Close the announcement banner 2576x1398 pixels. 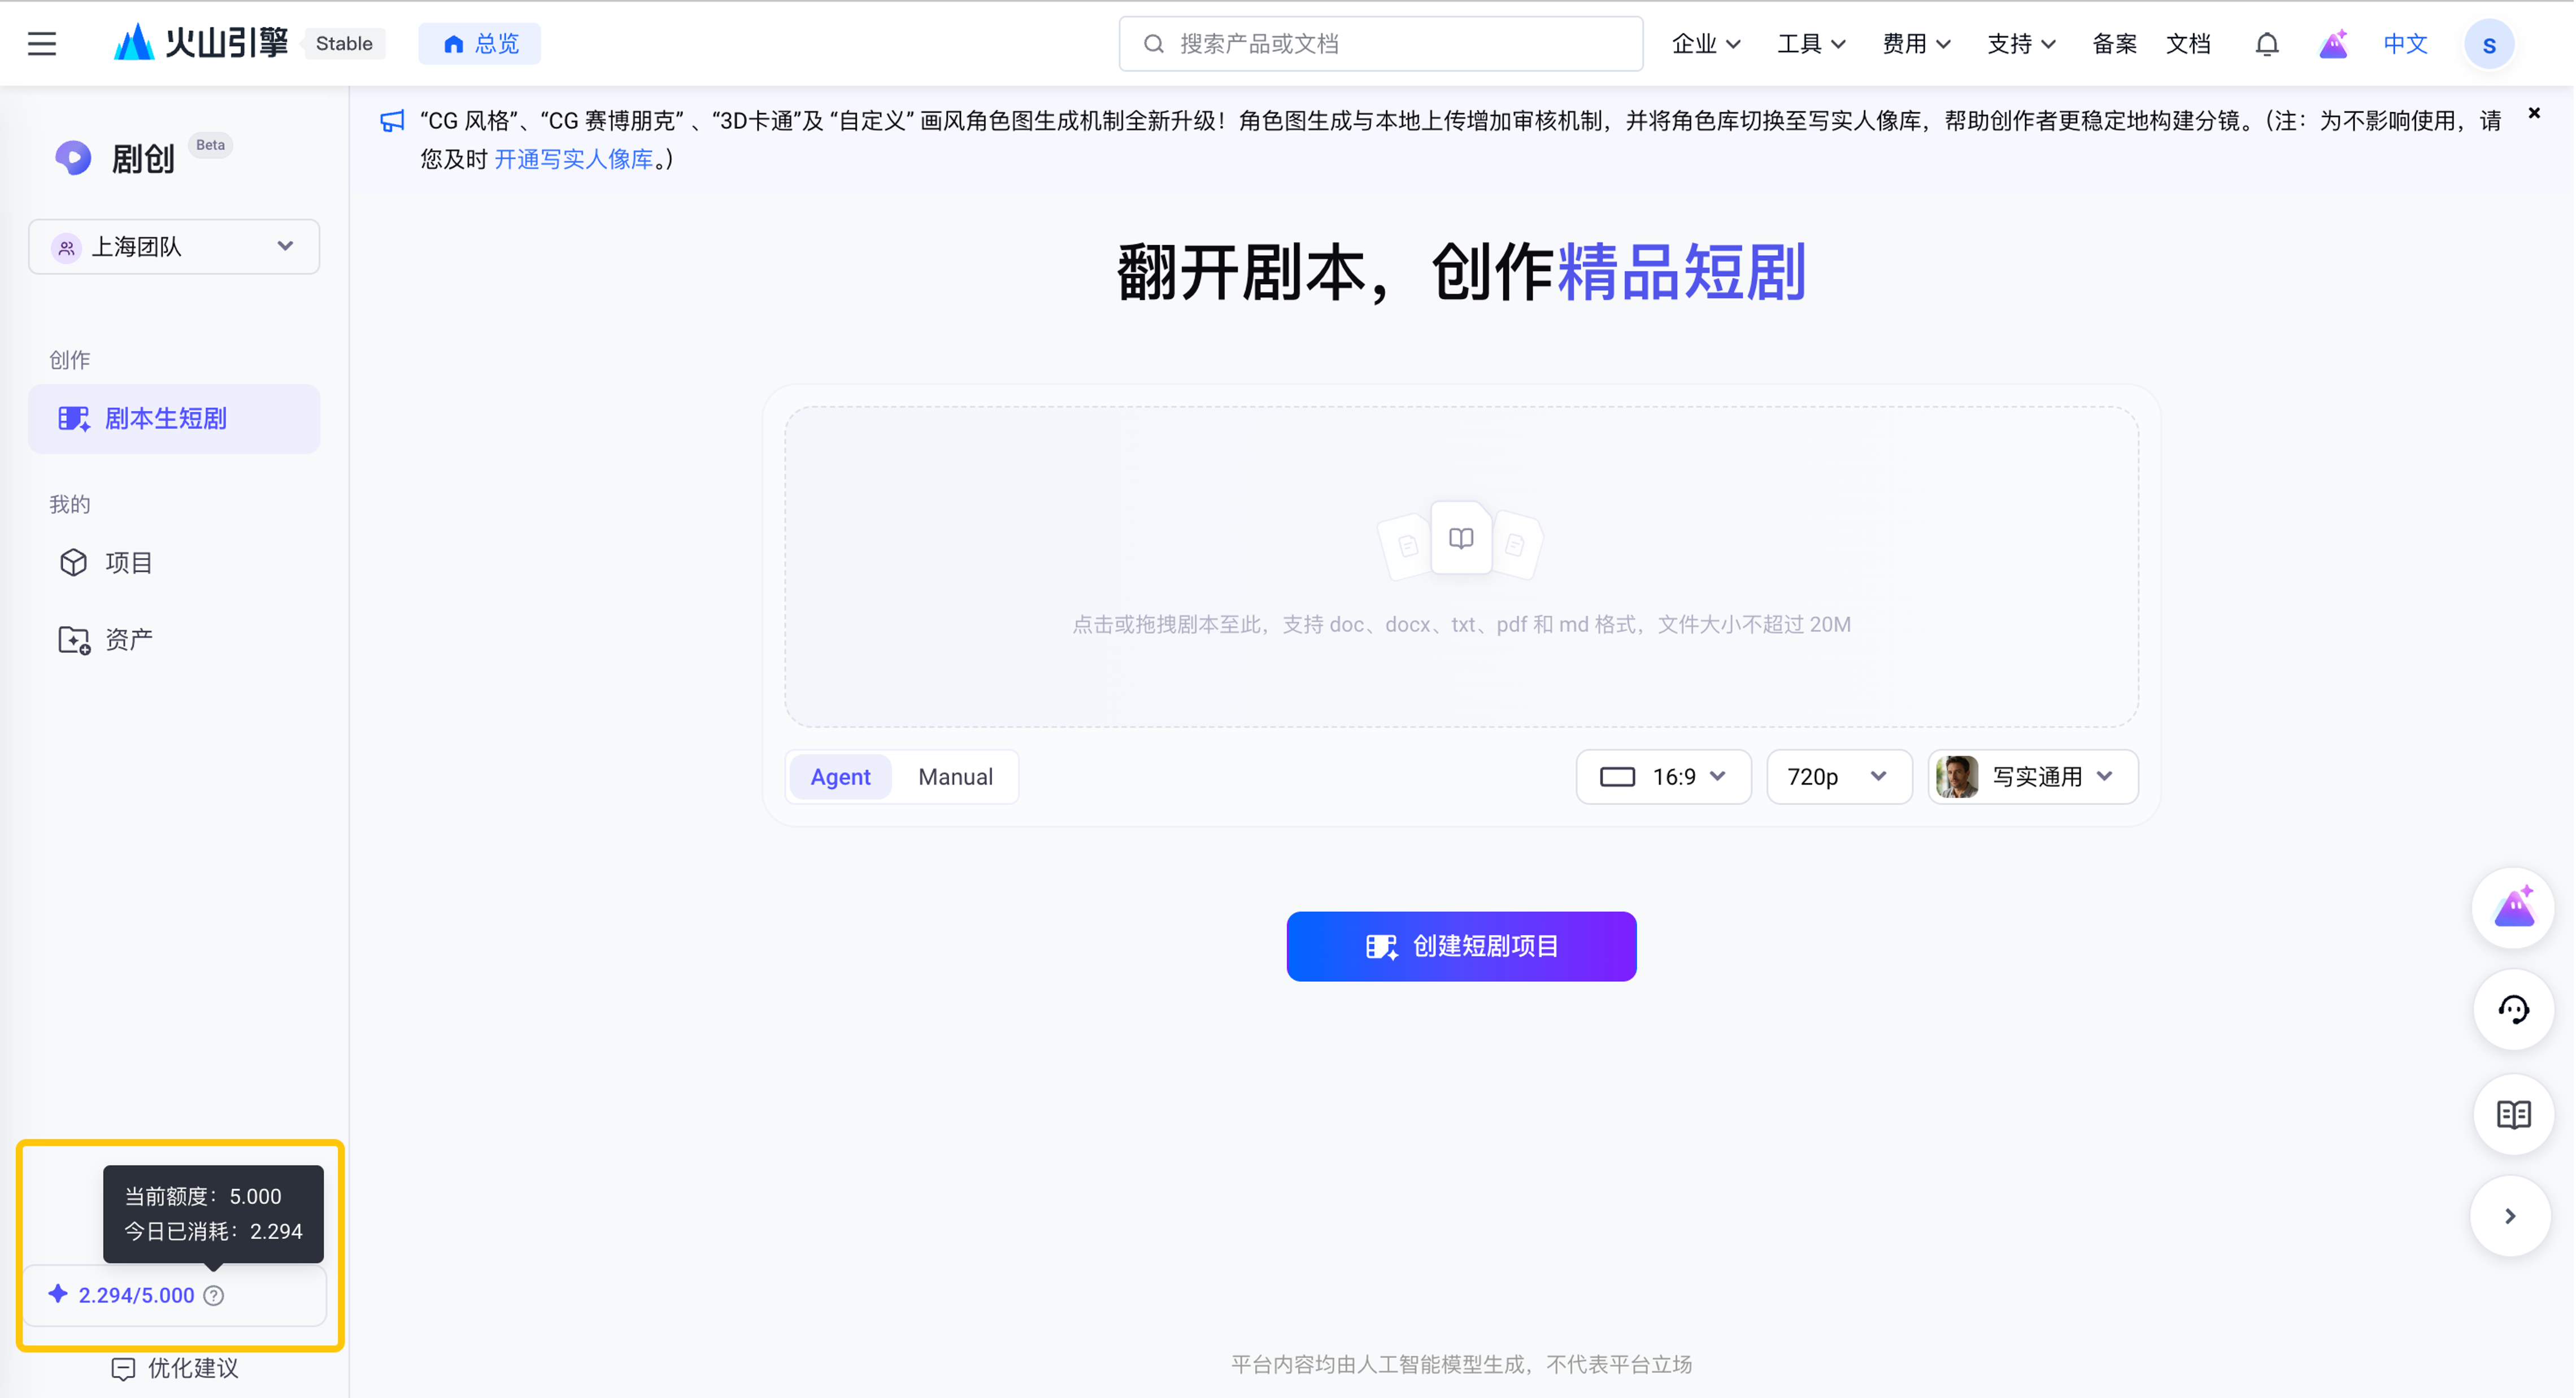tap(2534, 113)
